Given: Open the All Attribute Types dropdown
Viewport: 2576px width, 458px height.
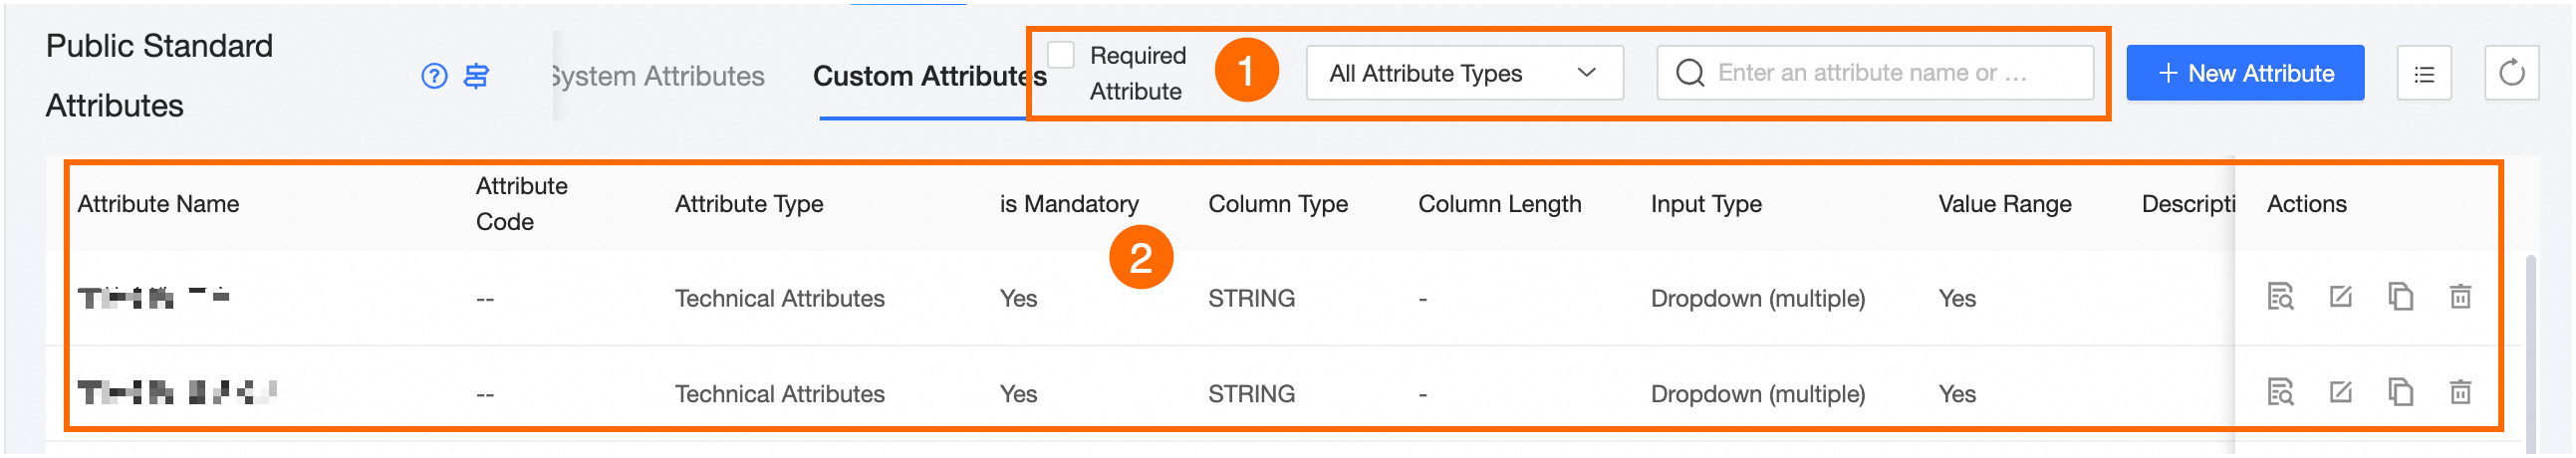Looking at the screenshot, I should pos(1463,74).
